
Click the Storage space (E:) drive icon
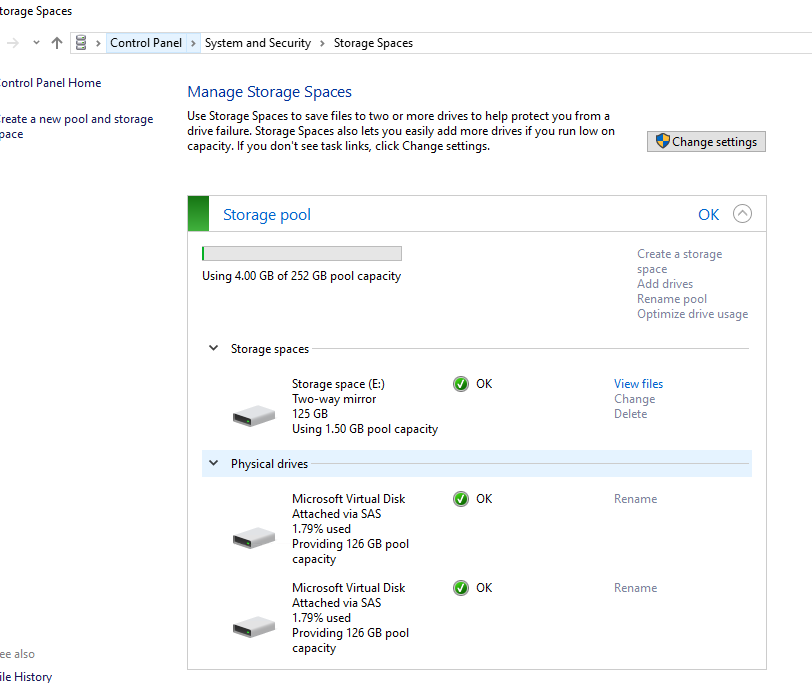coord(254,415)
